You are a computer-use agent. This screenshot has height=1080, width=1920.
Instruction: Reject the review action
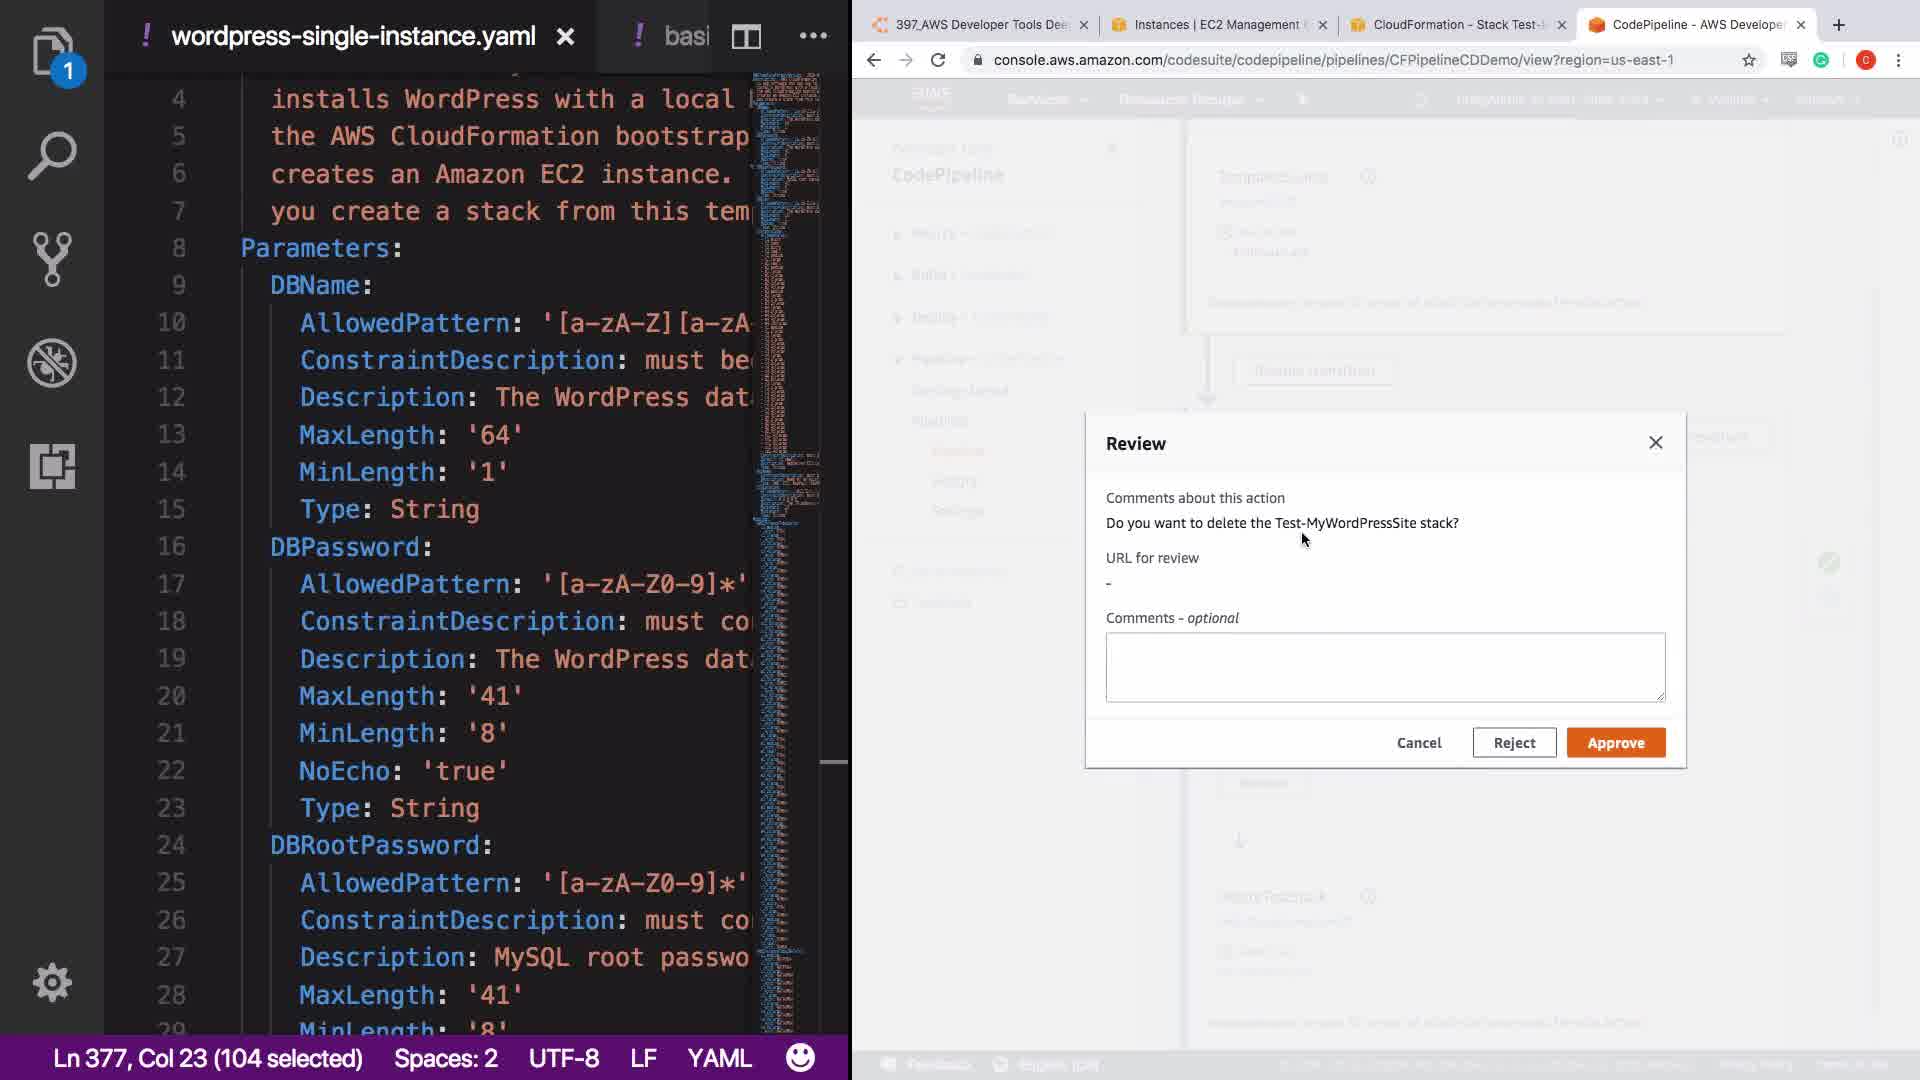tap(1514, 743)
